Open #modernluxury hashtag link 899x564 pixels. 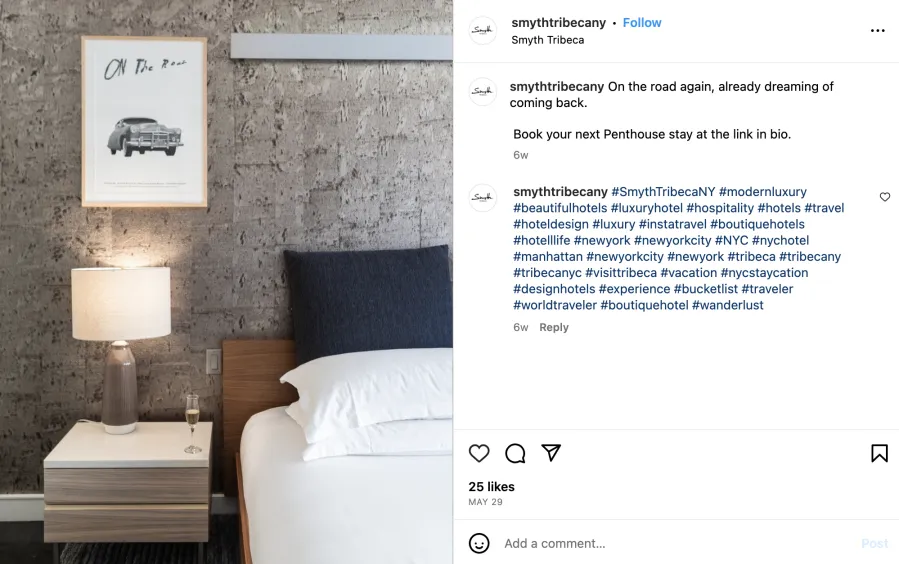pyautogui.click(x=763, y=192)
